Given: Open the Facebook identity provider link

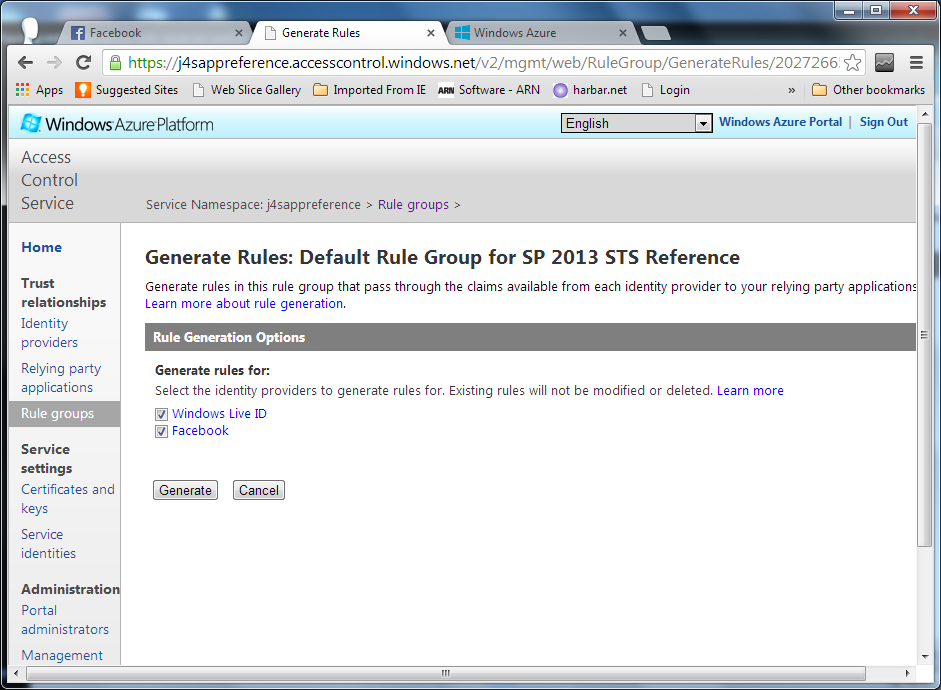Looking at the screenshot, I should tap(200, 431).
